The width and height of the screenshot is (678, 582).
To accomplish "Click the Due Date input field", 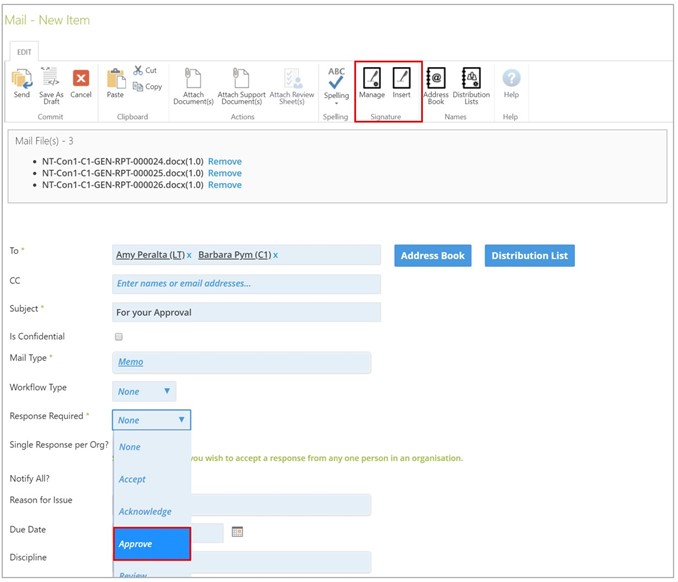I will coord(208,533).
